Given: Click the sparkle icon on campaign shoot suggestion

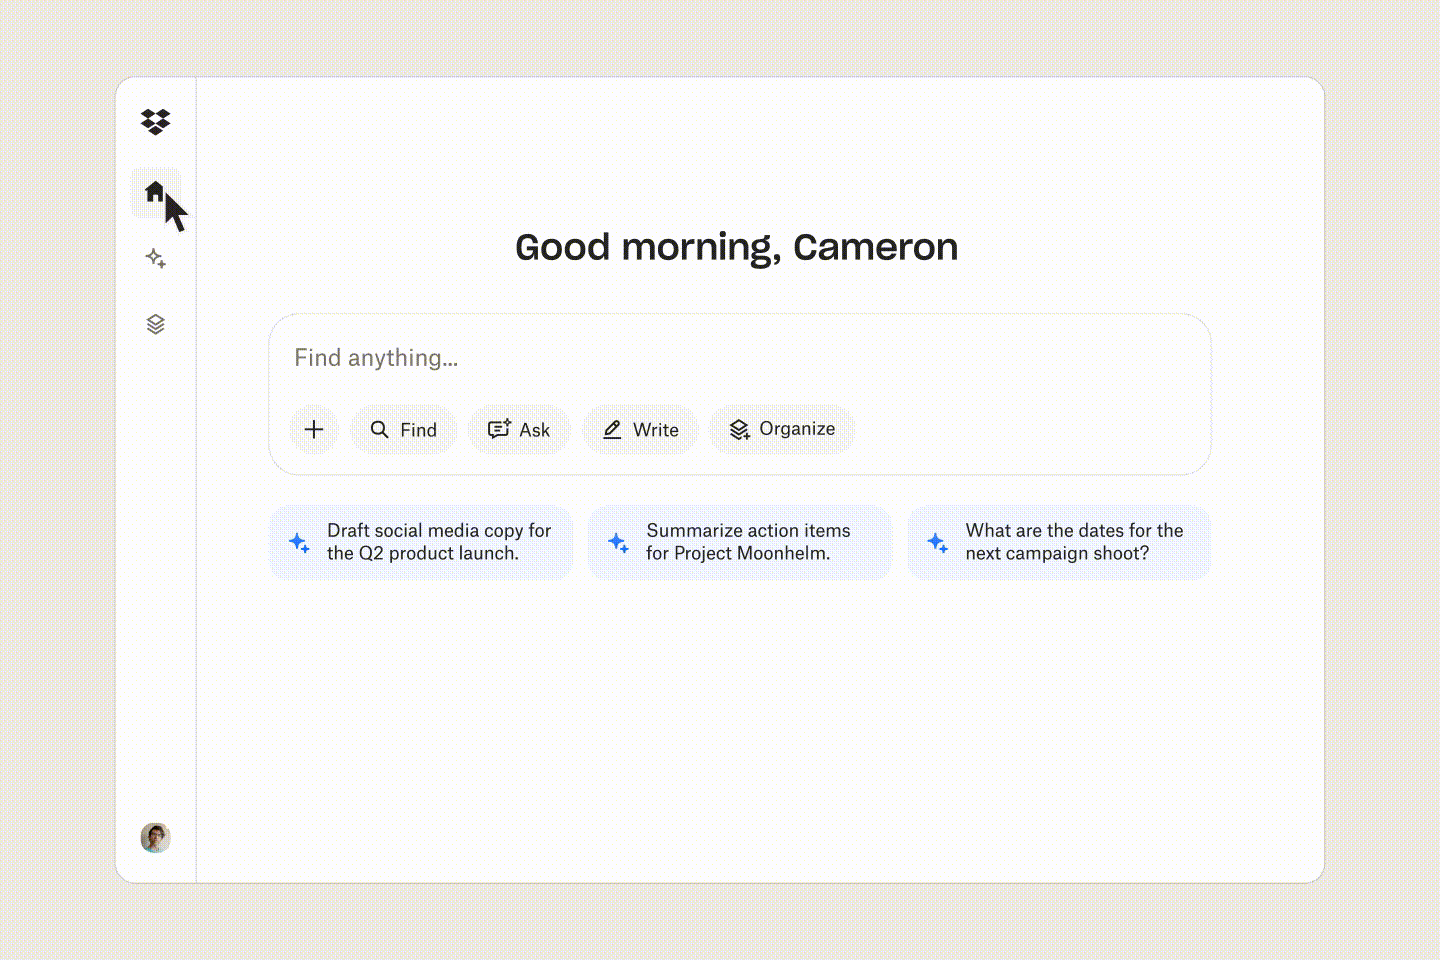Looking at the screenshot, I should tap(937, 542).
